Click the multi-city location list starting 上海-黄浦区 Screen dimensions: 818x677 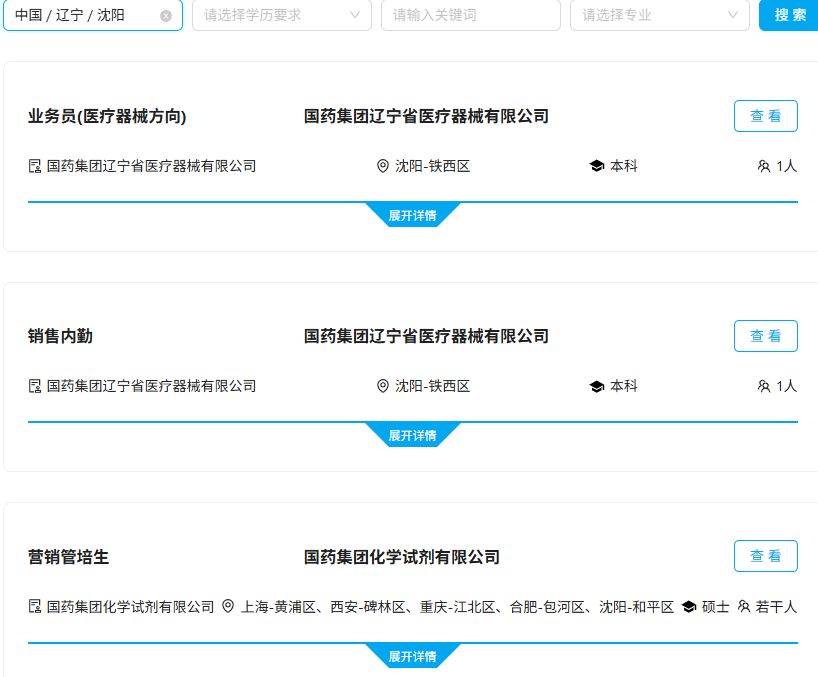[x=457, y=607]
